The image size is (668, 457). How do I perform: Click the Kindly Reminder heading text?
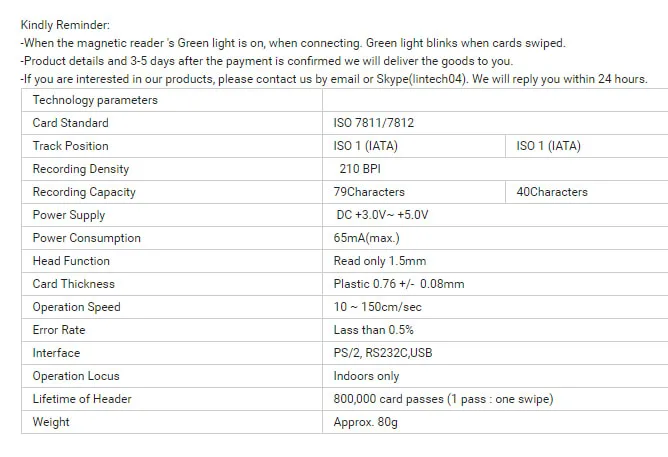(65, 25)
